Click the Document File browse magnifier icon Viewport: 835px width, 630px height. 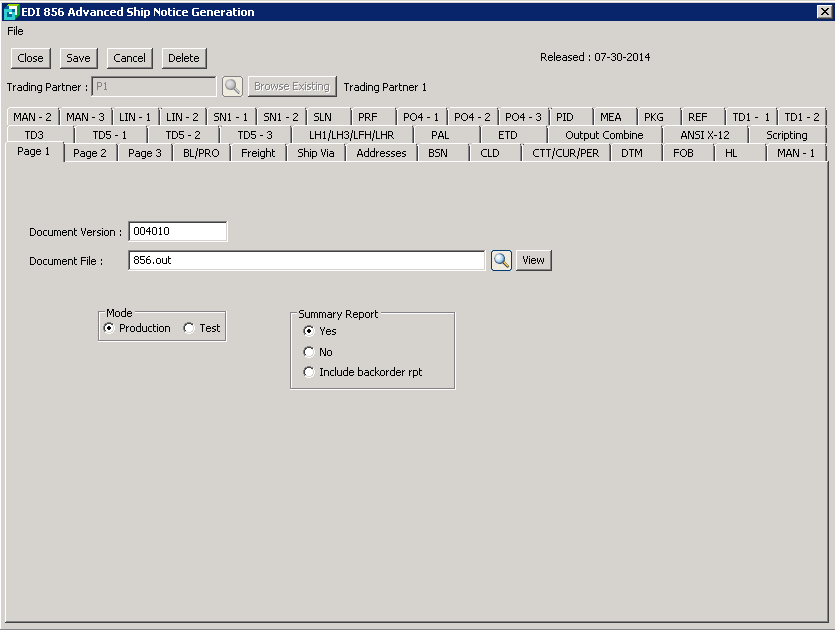501,260
